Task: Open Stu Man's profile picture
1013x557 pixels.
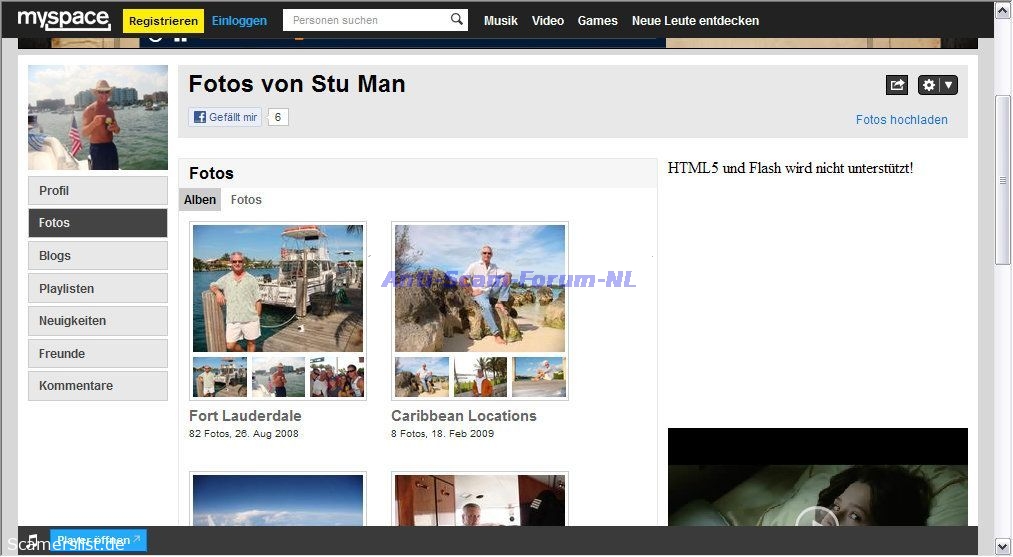Action: click(98, 118)
